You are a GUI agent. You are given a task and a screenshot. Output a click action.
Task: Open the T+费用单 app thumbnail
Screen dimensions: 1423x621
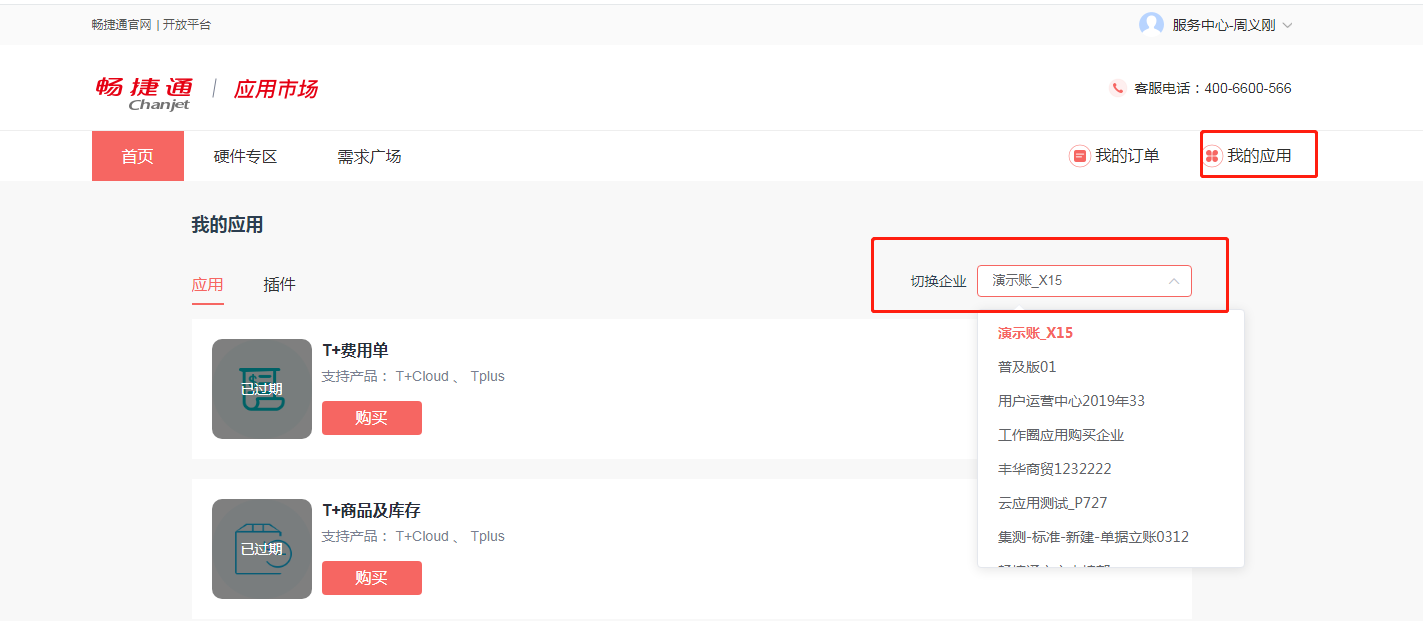click(x=262, y=389)
